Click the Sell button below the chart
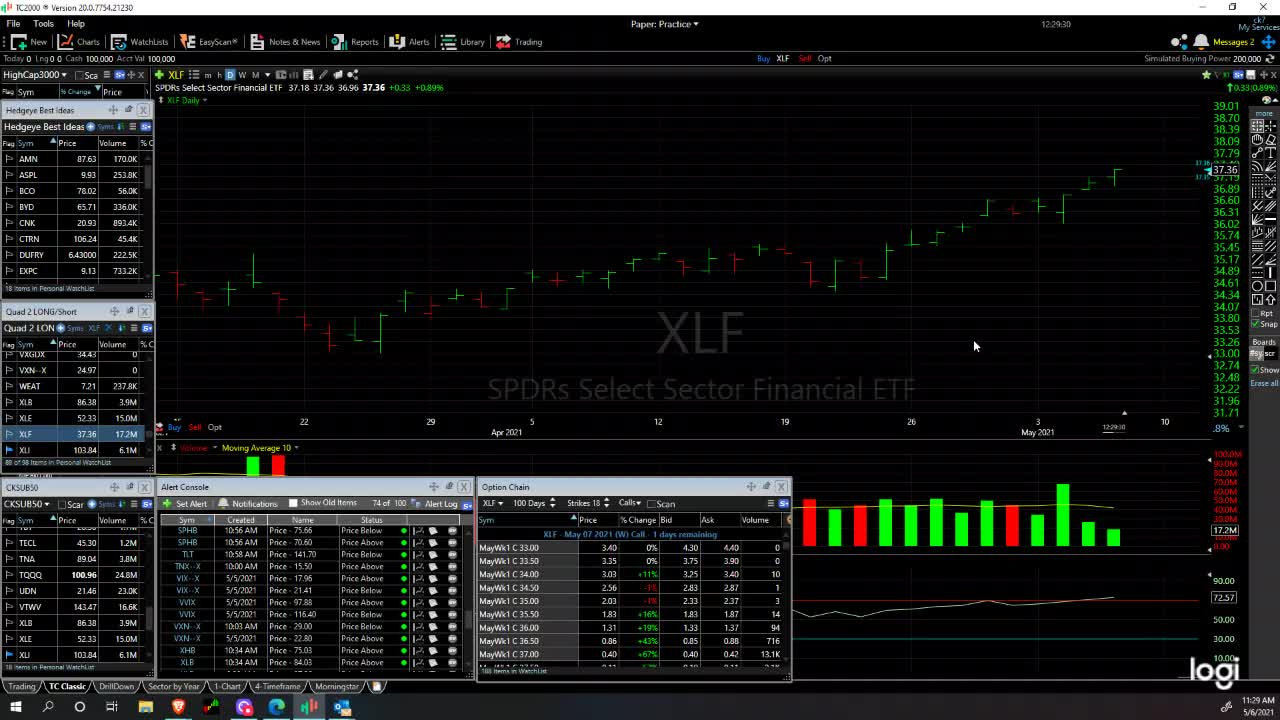The height and width of the screenshot is (720, 1280). tap(195, 427)
